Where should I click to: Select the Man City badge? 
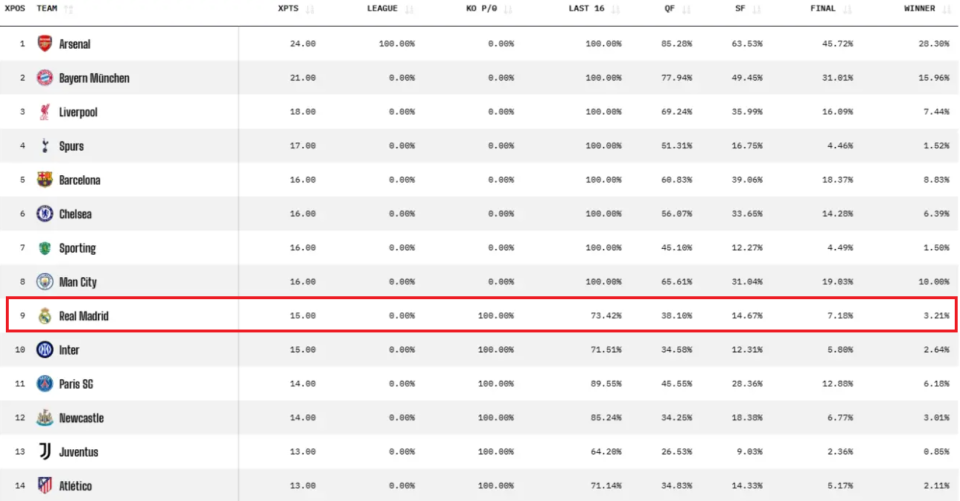44,282
